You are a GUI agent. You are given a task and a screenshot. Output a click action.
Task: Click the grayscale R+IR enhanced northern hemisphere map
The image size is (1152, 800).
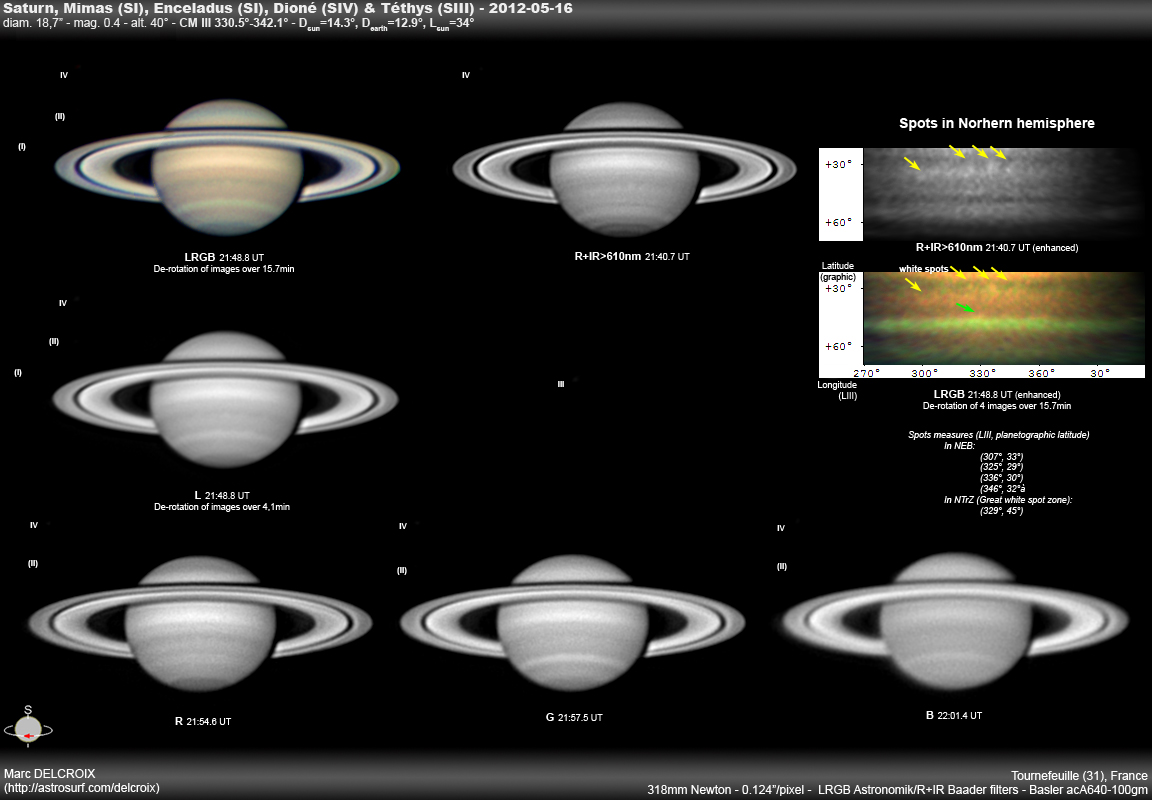click(1004, 194)
